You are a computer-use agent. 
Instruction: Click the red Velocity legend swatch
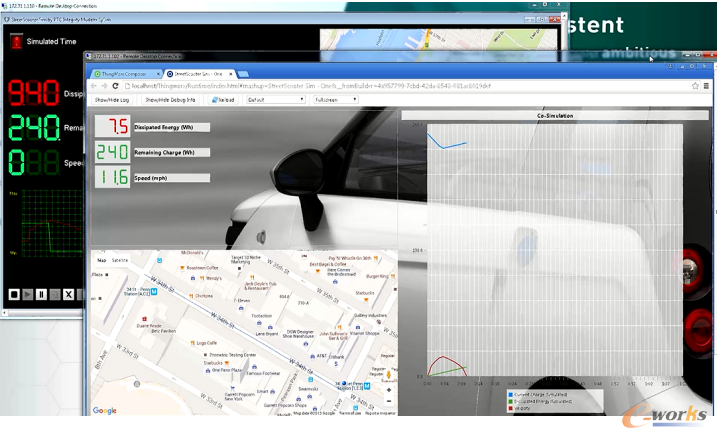[x=510, y=408]
